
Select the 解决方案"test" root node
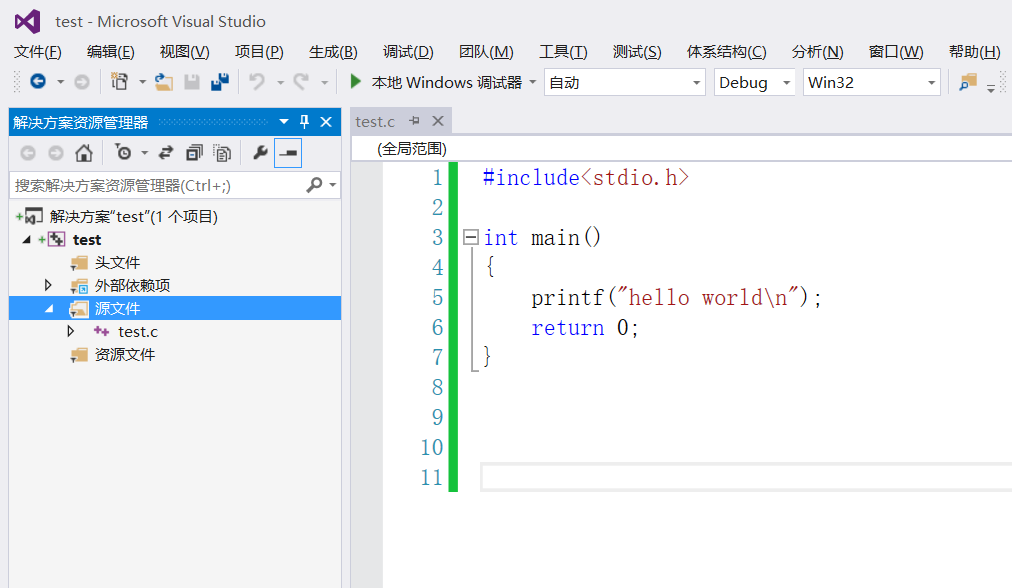point(134,217)
